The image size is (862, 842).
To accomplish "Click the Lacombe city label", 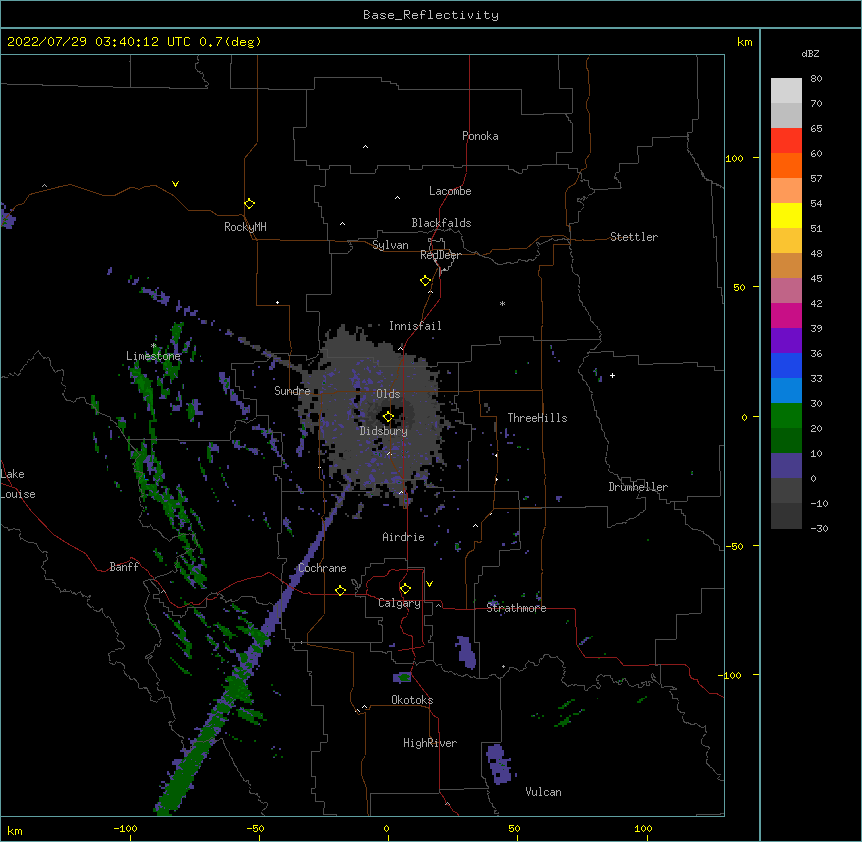I will click(x=450, y=191).
